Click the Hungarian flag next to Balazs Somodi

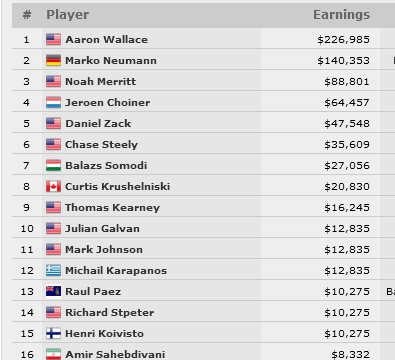pyautogui.click(x=53, y=165)
